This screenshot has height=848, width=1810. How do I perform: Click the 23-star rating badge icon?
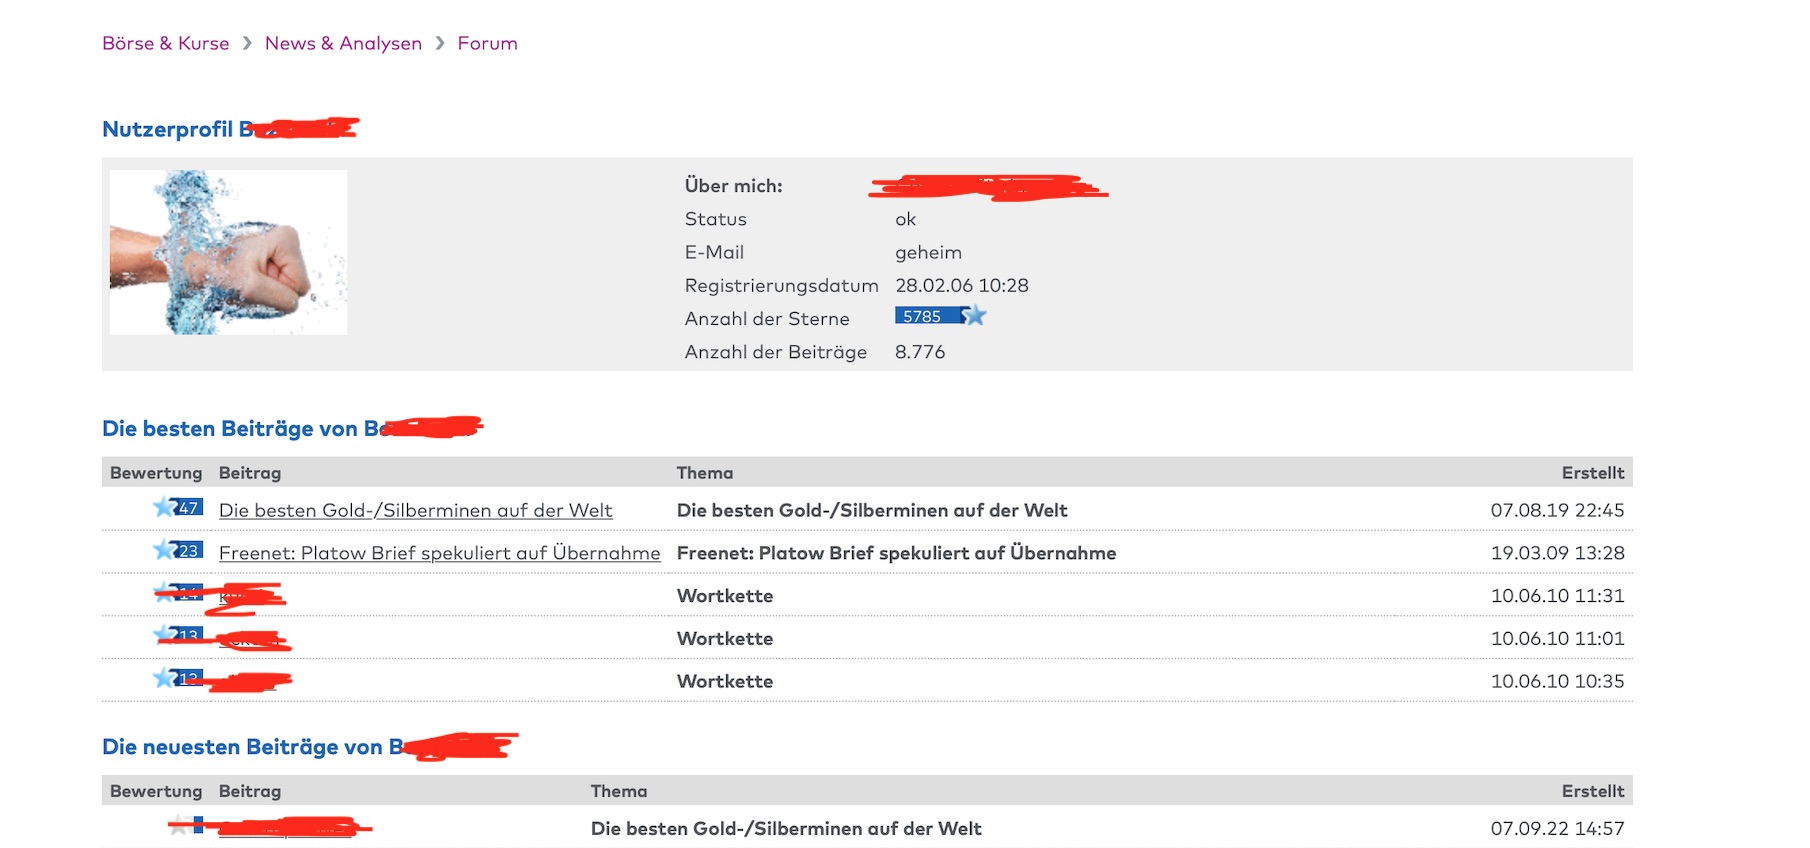[x=179, y=550]
